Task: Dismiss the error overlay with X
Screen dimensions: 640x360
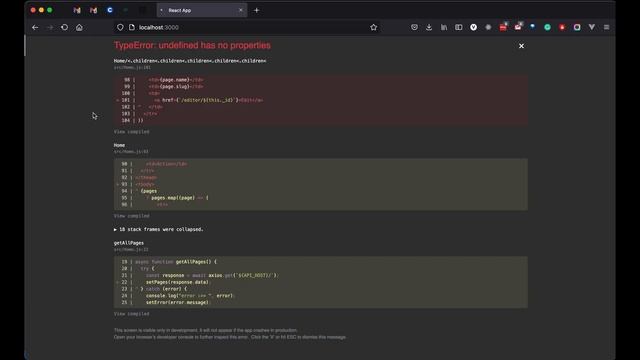Action: pyautogui.click(x=521, y=46)
